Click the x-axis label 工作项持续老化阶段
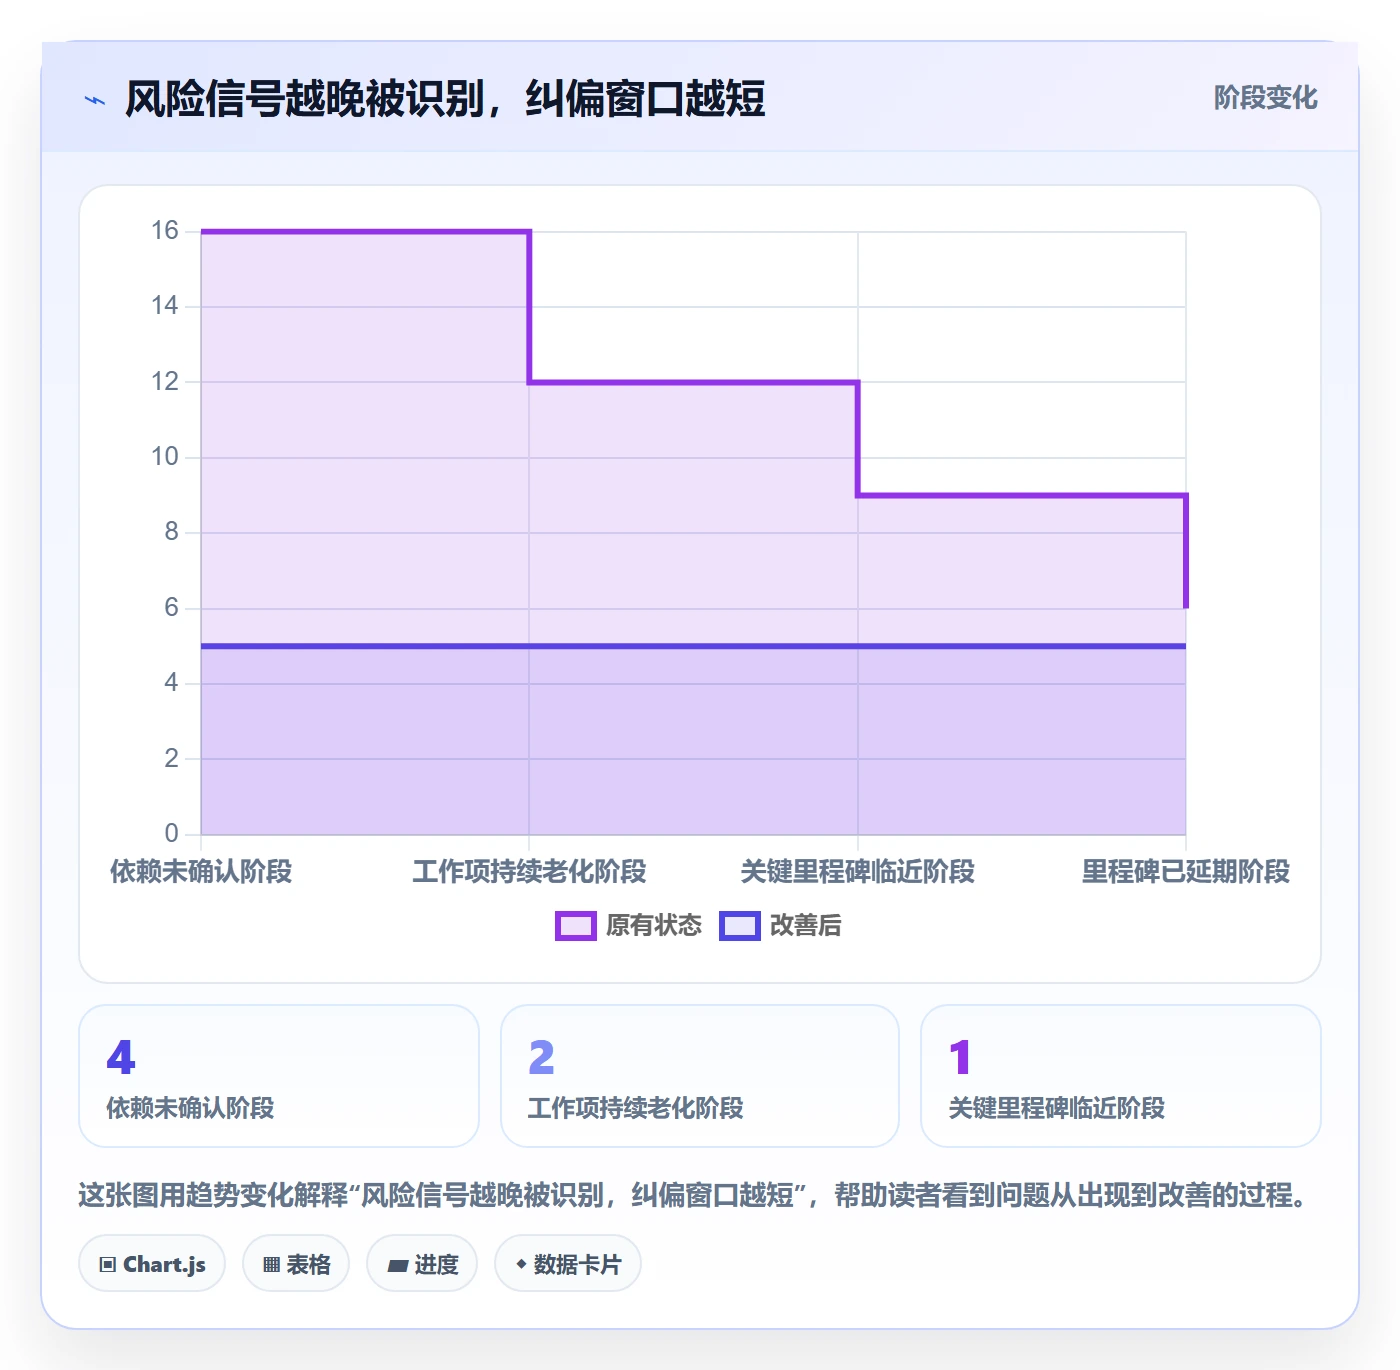The image size is (1400, 1370). coord(529,872)
